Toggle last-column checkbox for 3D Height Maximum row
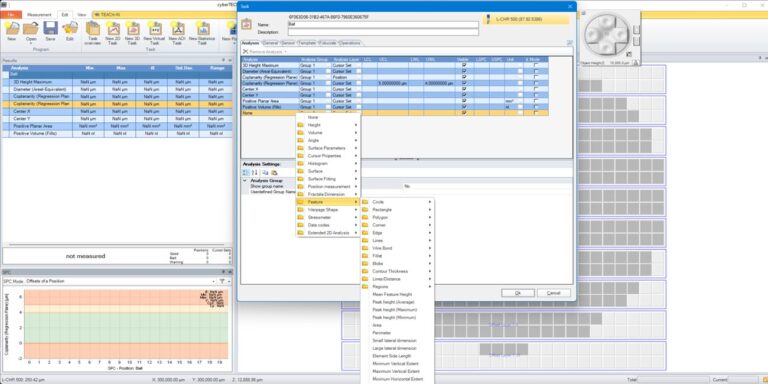This screenshot has height=384, width=768. 536,65
